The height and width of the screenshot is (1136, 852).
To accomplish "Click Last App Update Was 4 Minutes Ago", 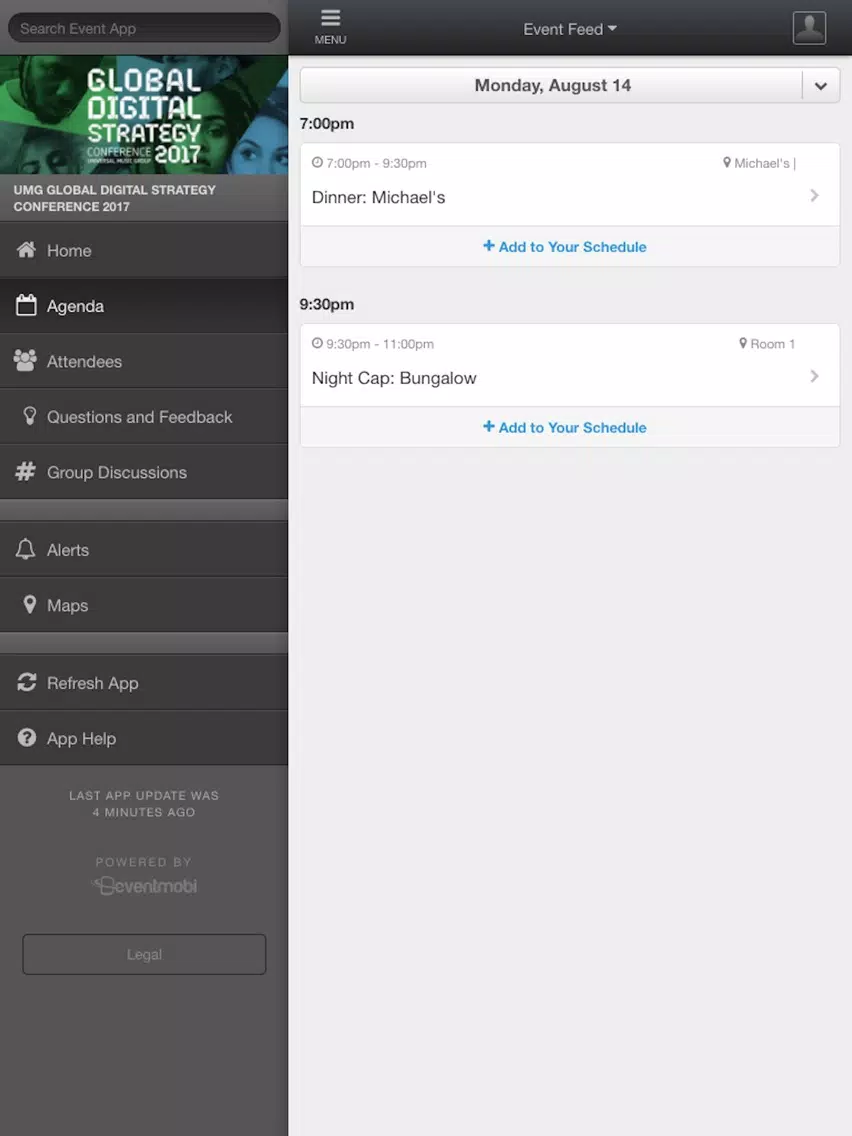I will tap(144, 803).
